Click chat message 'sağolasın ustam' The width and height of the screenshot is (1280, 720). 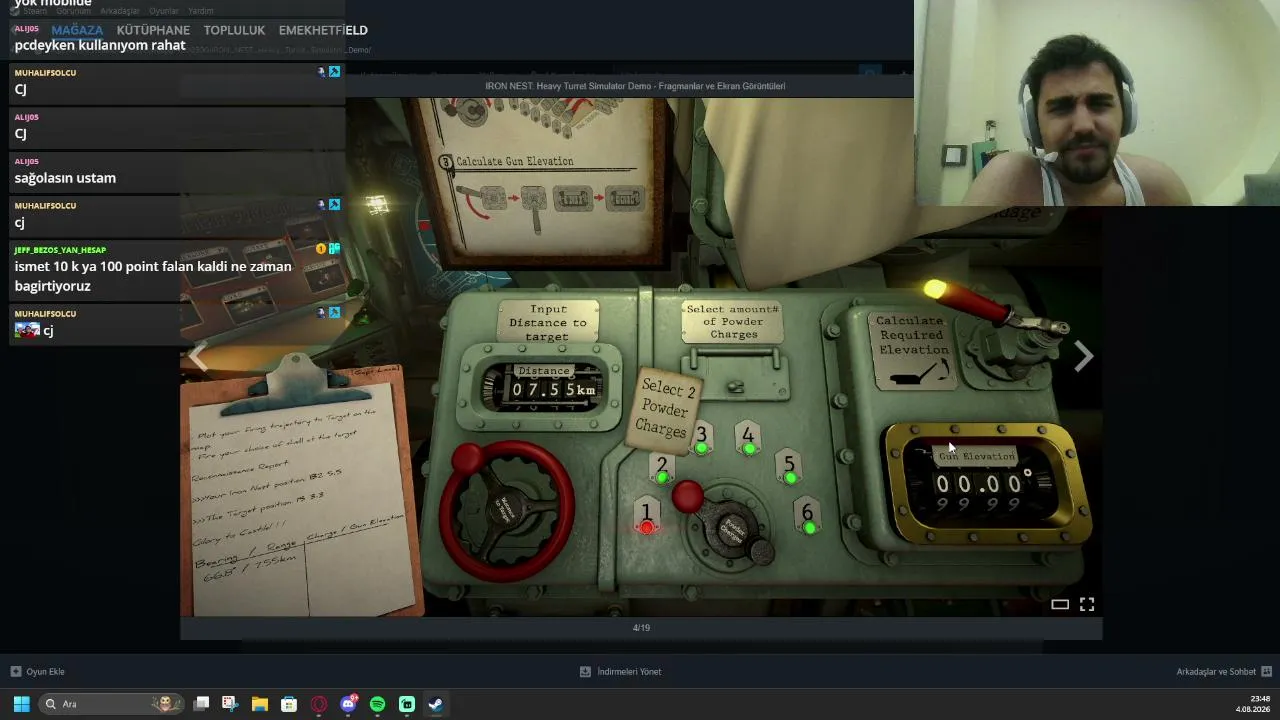click(x=65, y=178)
